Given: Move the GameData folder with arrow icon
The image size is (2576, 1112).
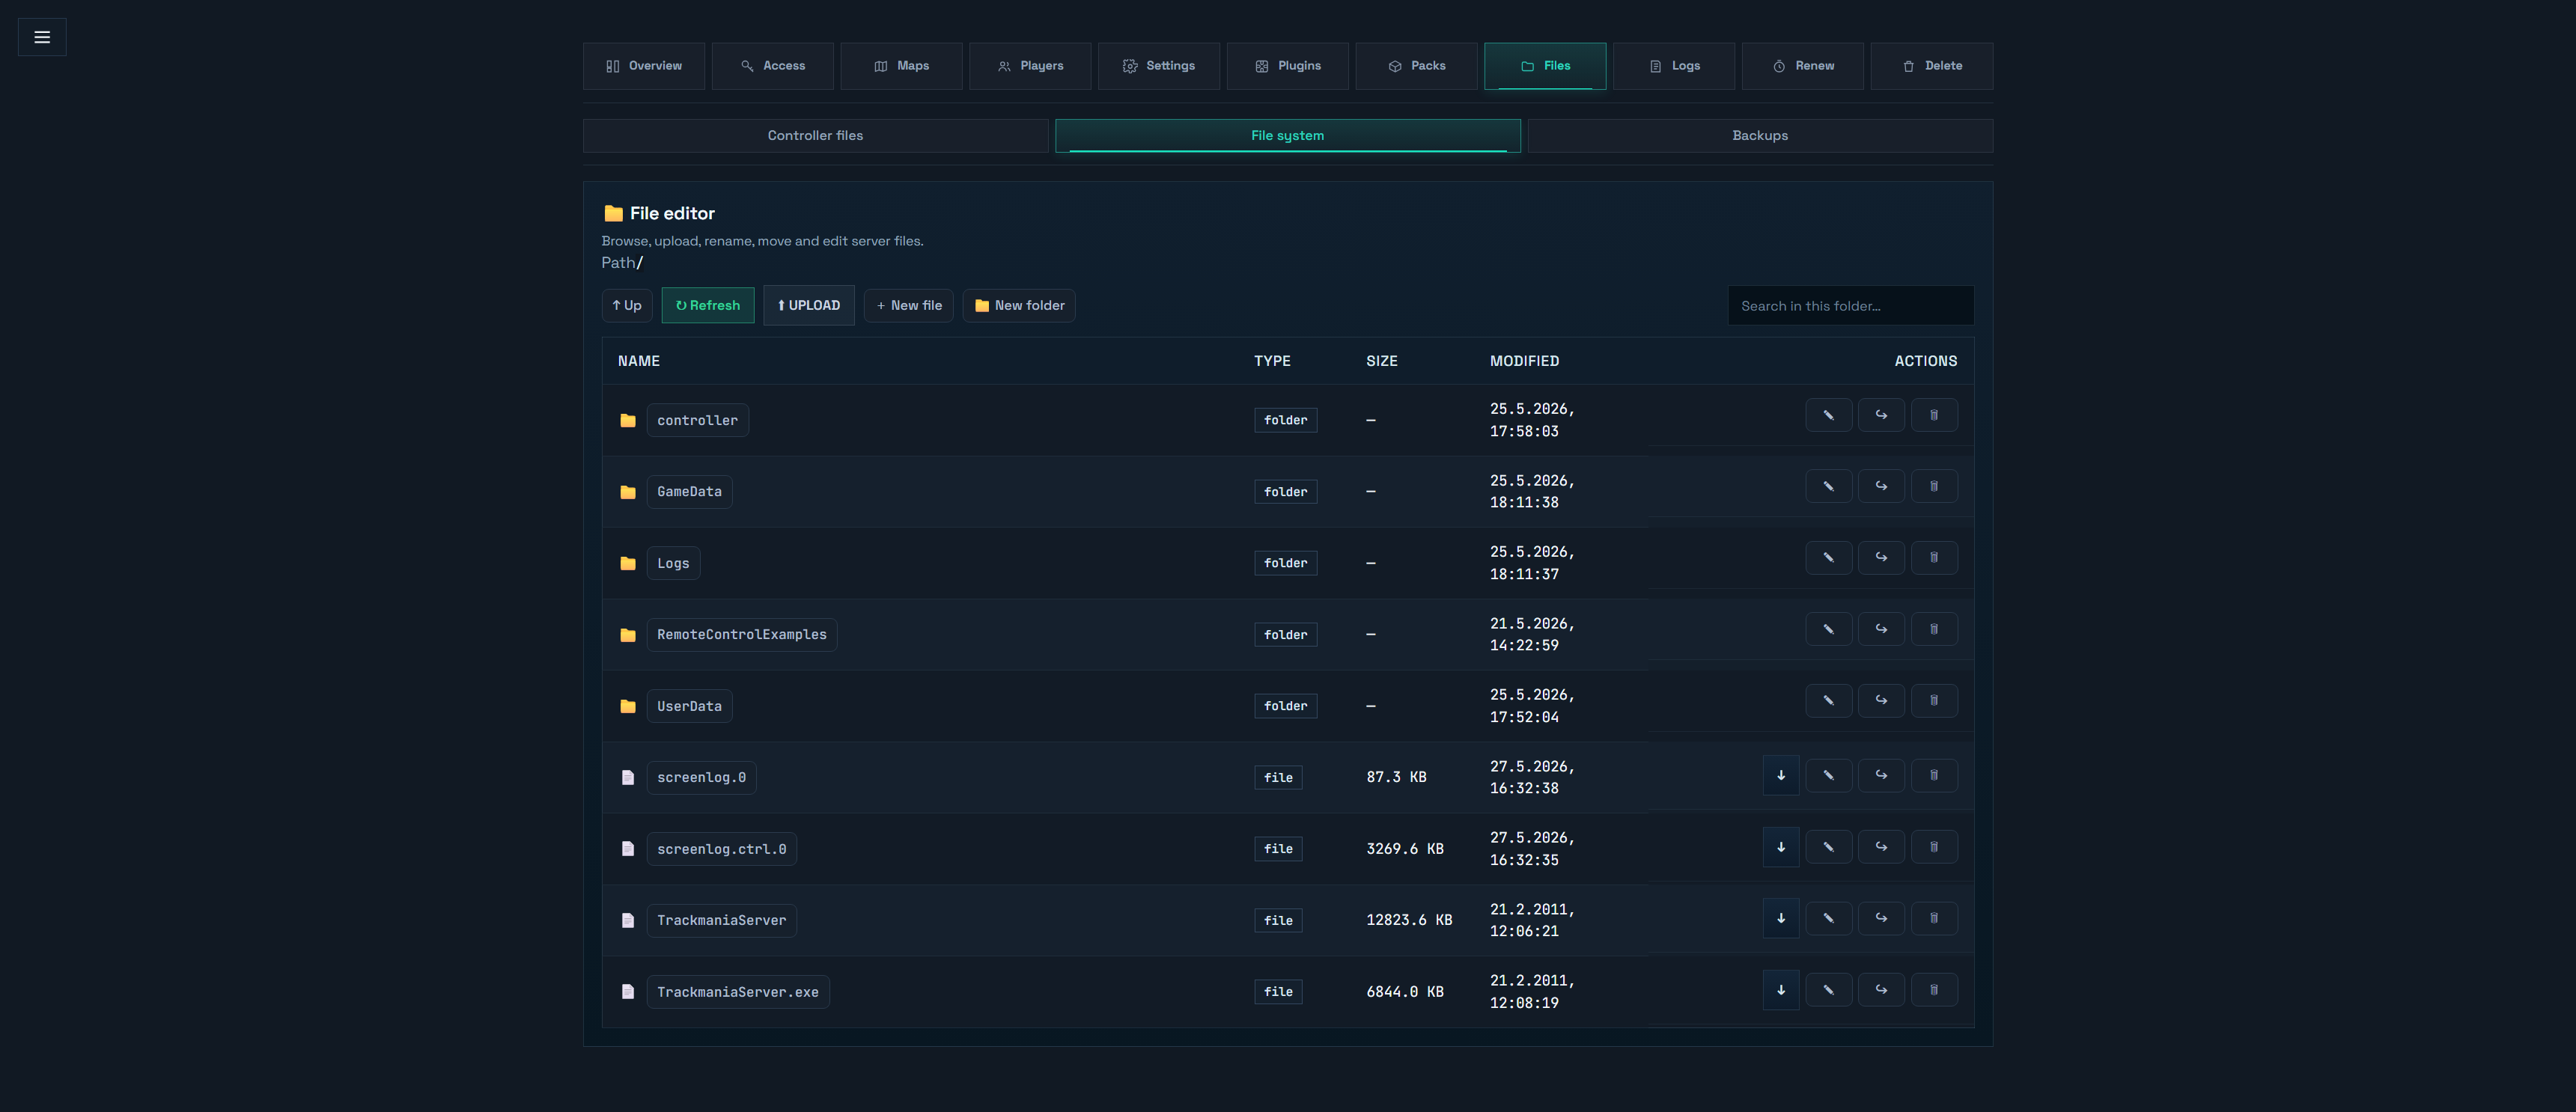Looking at the screenshot, I should point(1881,486).
